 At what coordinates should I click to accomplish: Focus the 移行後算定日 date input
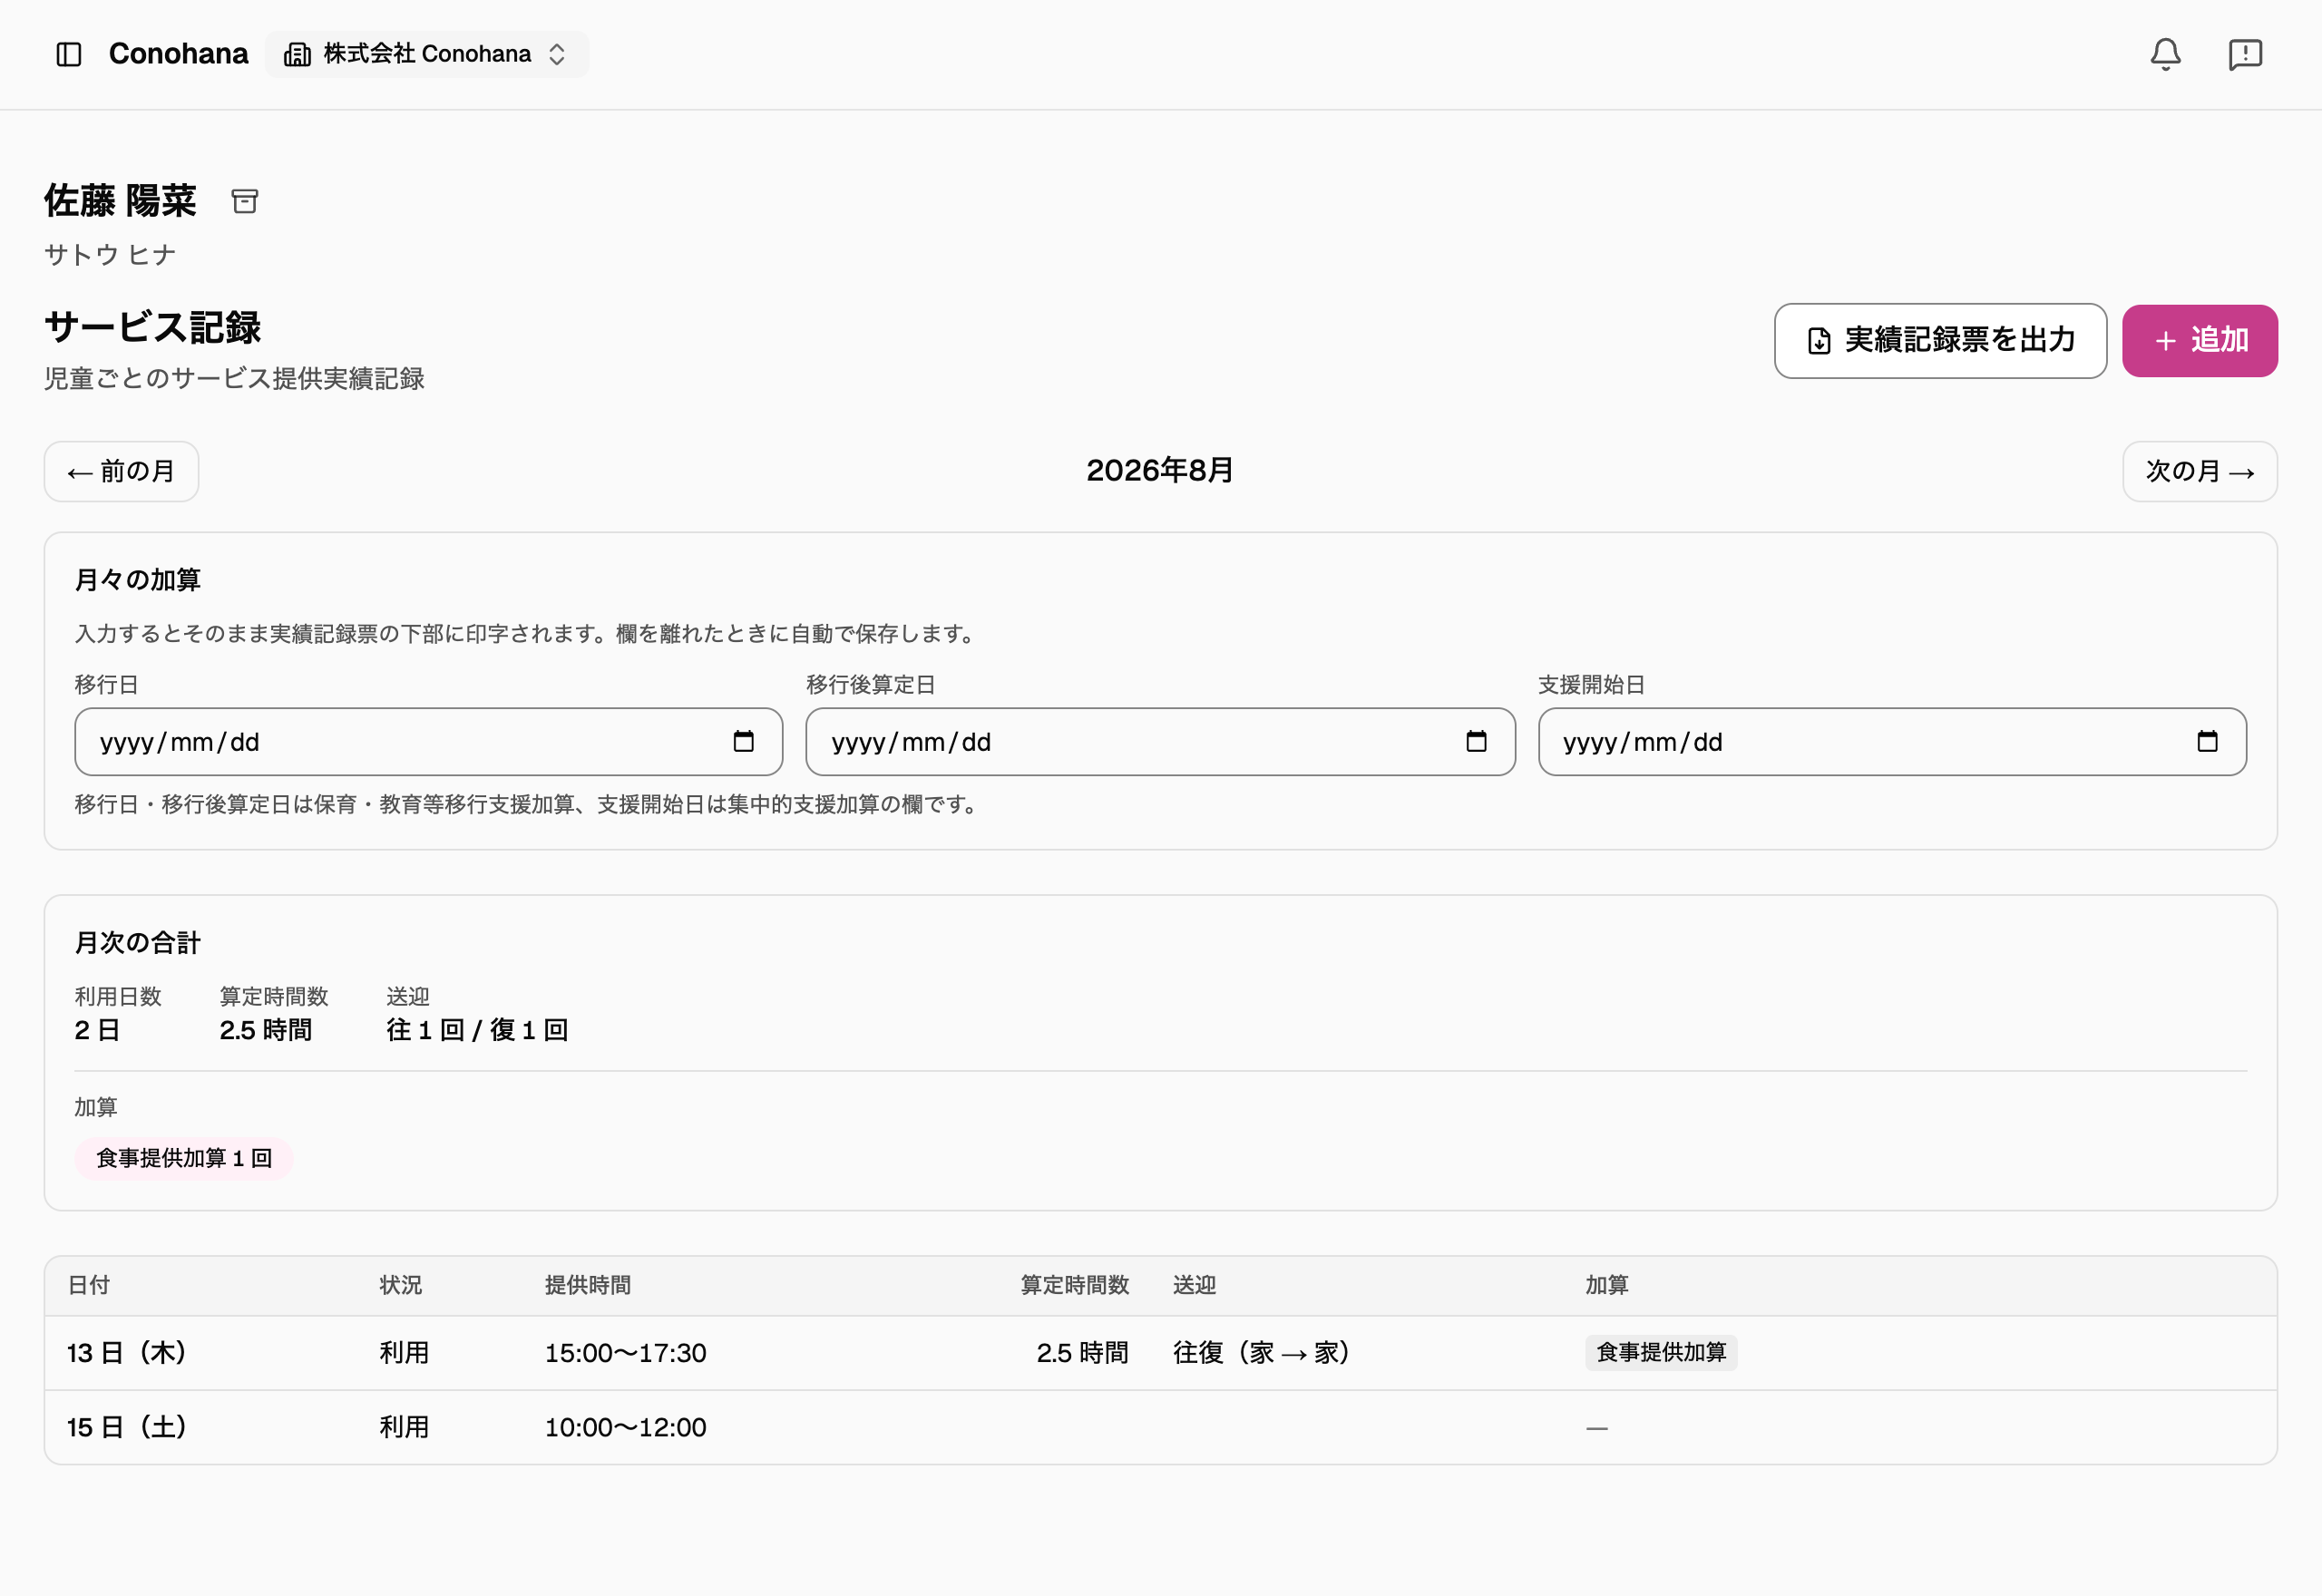pos(1160,742)
